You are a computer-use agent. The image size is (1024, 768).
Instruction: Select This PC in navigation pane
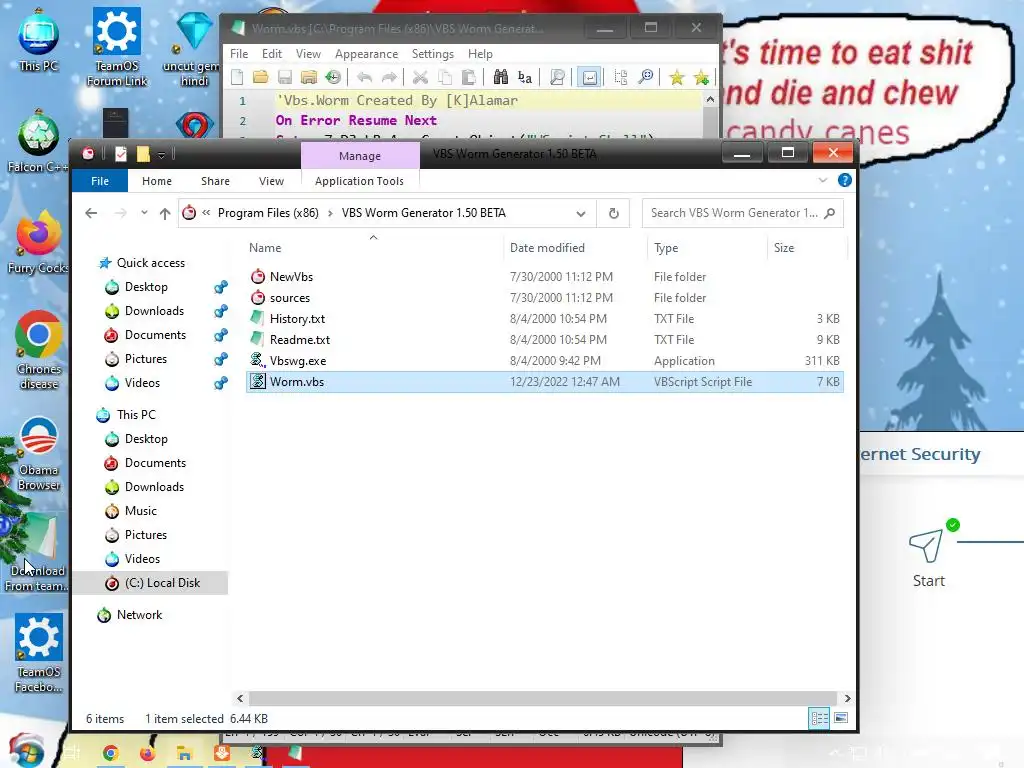[136, 415]
